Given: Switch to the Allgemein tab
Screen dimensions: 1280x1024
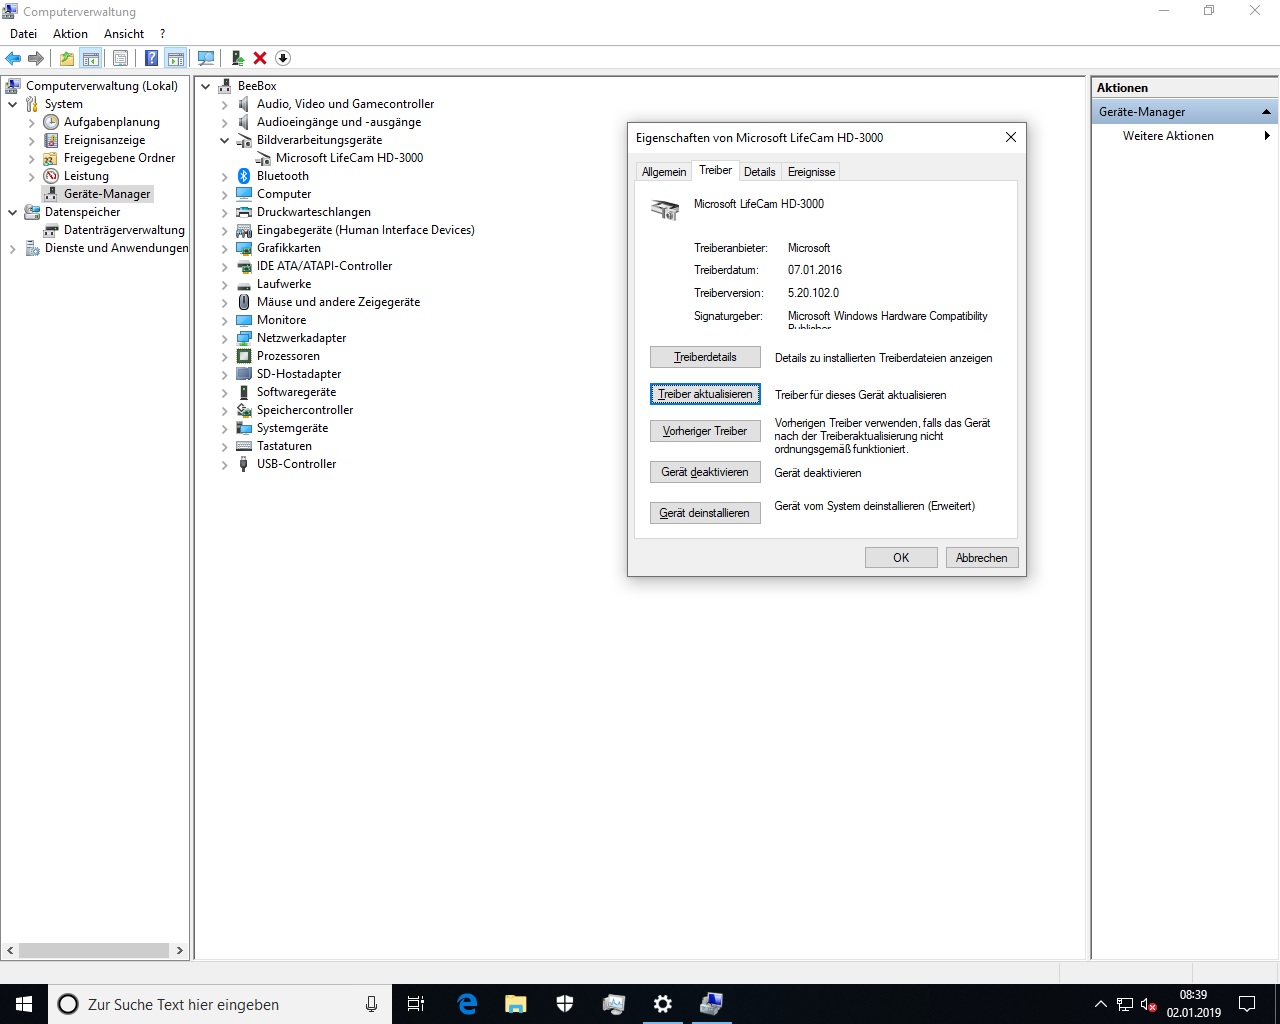Looking at the screenshot, I should (664, 172).
